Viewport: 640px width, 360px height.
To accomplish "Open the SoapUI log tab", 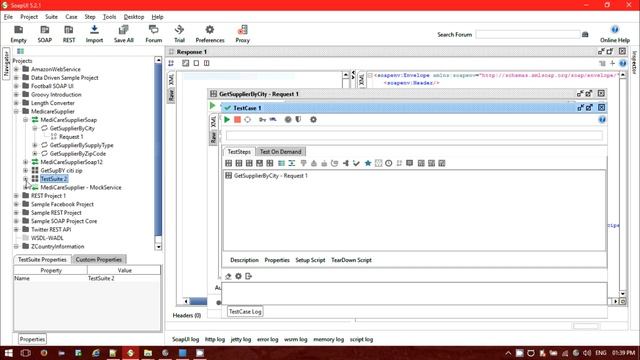I will pos(185,339).
